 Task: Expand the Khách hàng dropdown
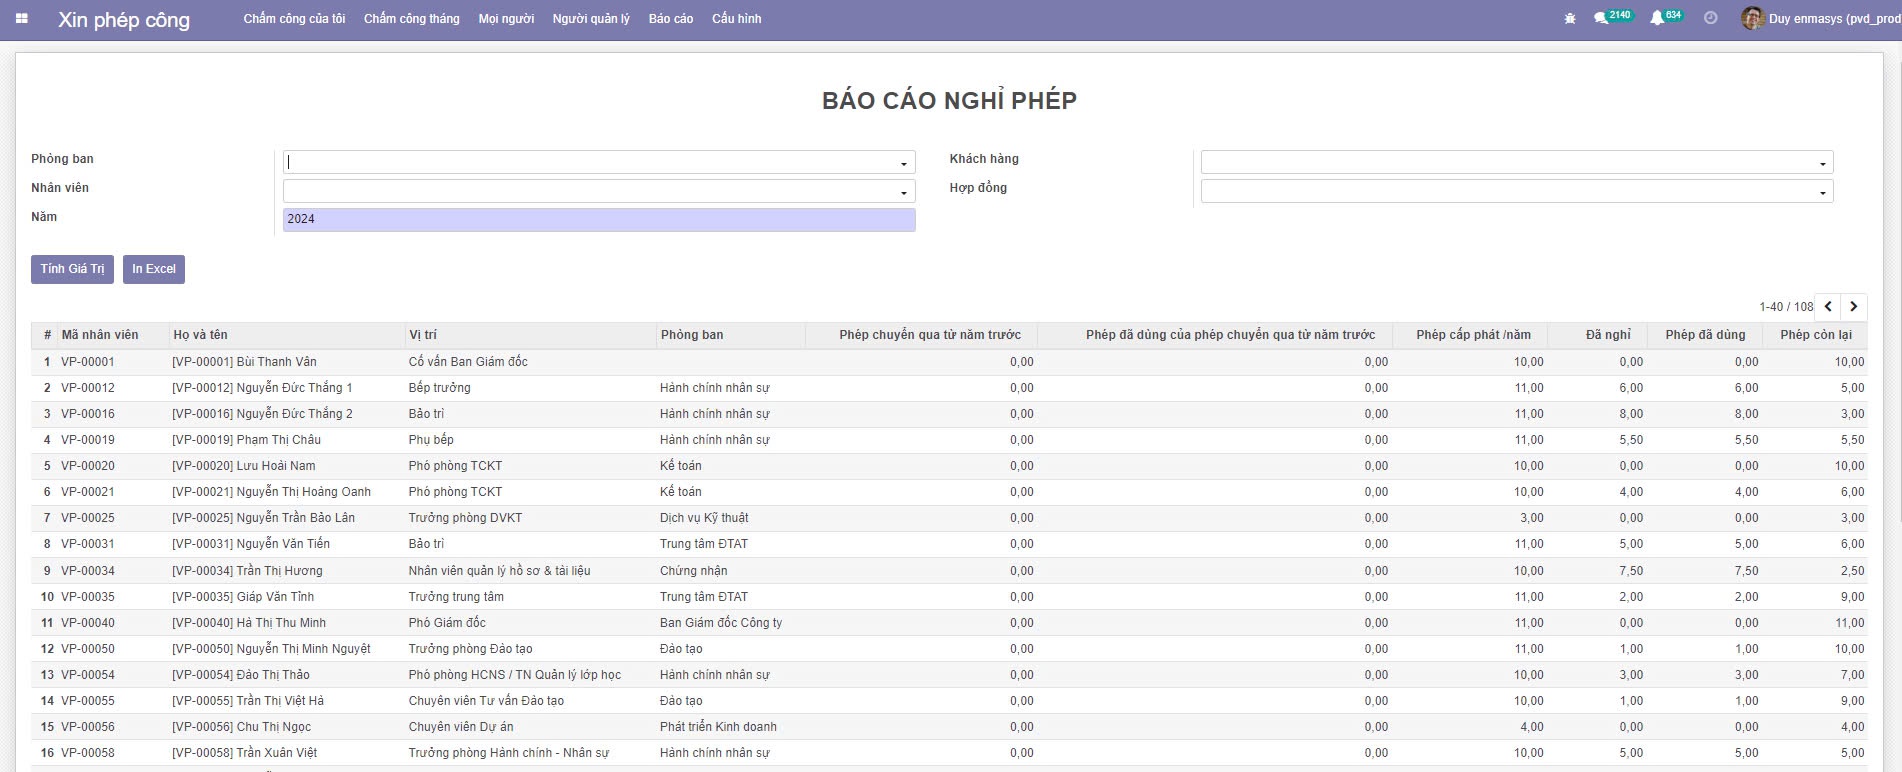click(x=1822, y=163)
